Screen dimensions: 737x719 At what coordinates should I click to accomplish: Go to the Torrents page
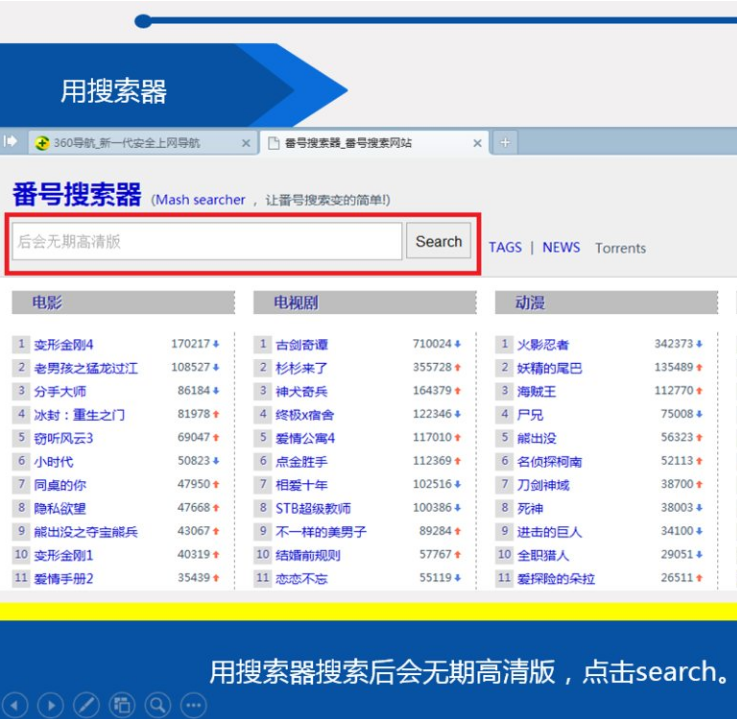point(620,248)
